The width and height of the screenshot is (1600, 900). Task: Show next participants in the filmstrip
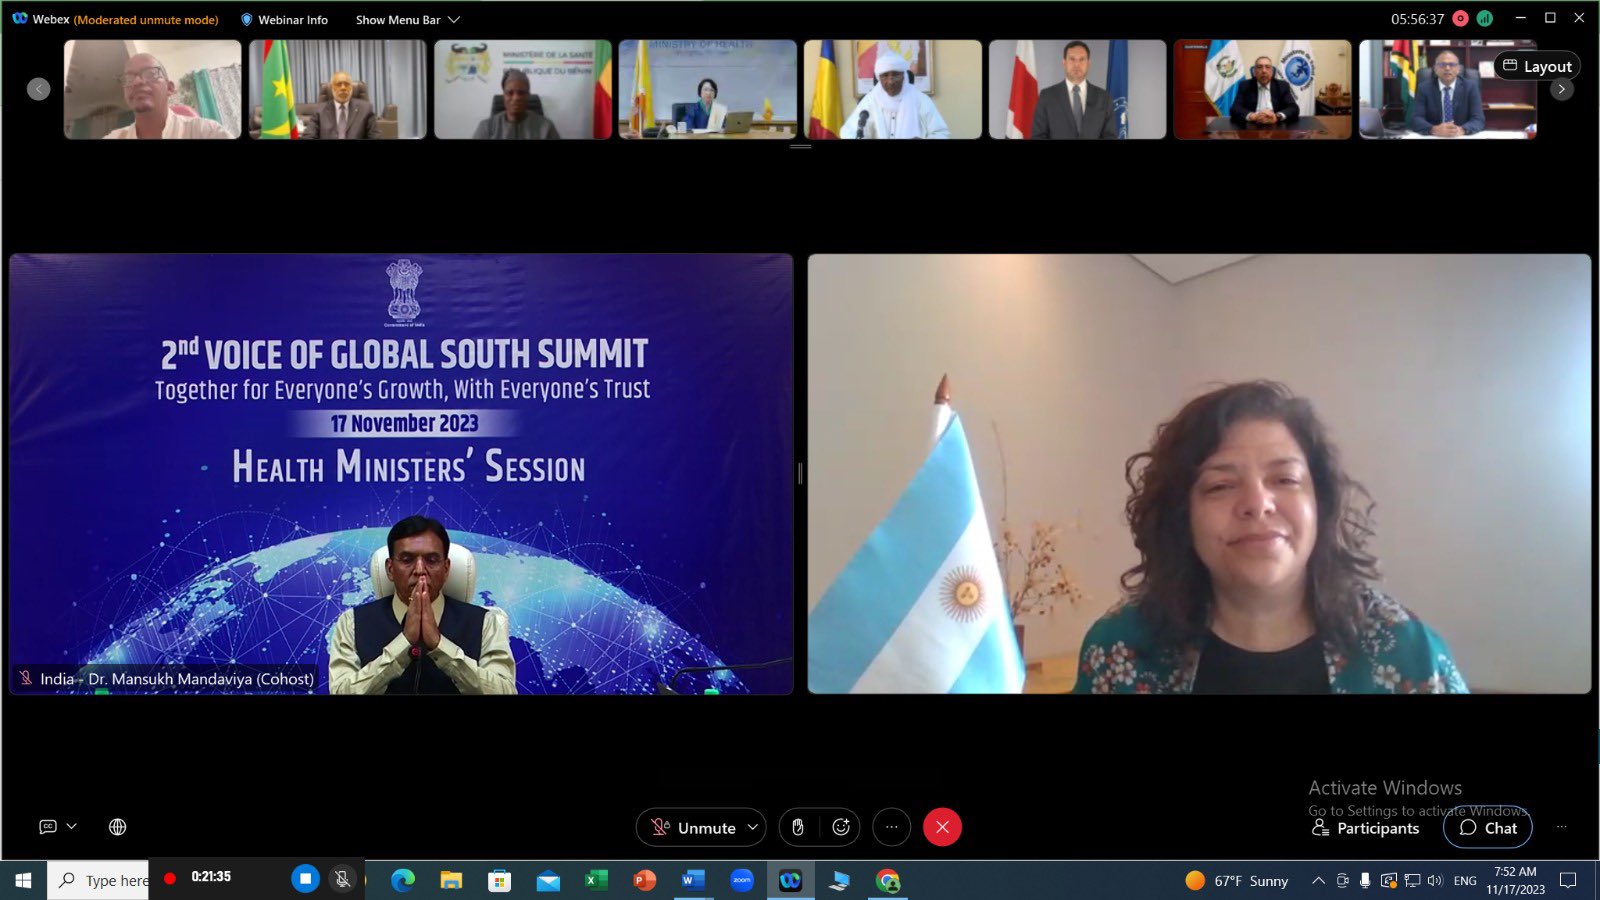(x=1561, y=89)
